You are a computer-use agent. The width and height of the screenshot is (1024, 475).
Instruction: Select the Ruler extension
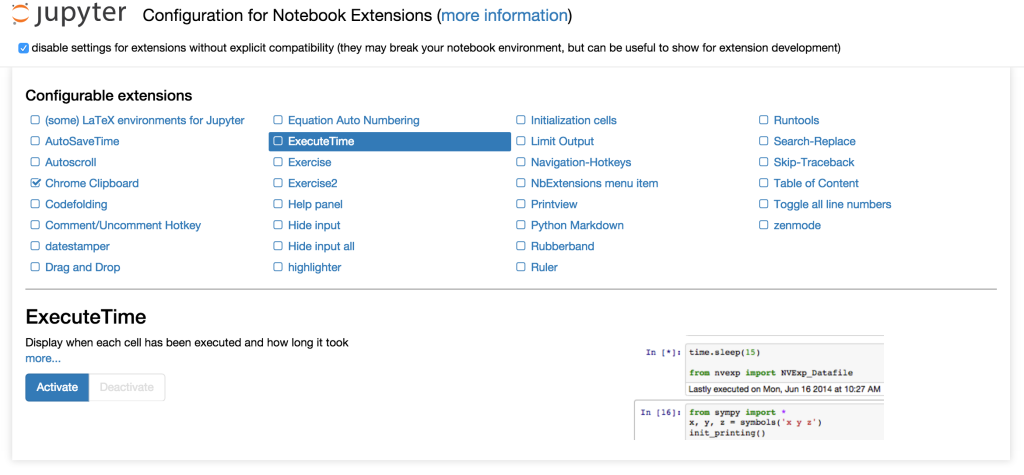pos(544,267)
